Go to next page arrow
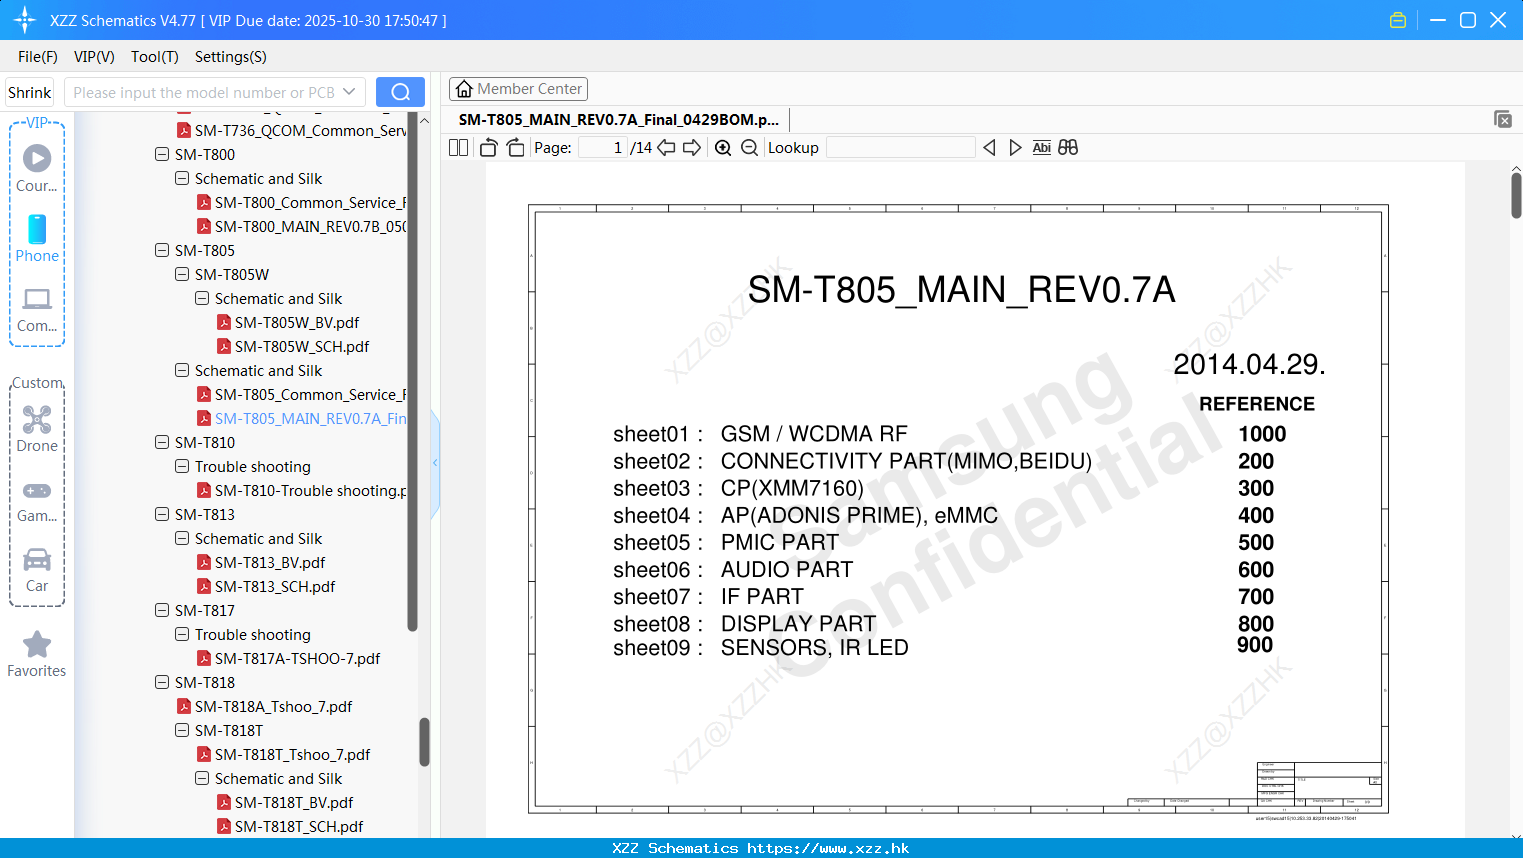 (x=692, y=147)
